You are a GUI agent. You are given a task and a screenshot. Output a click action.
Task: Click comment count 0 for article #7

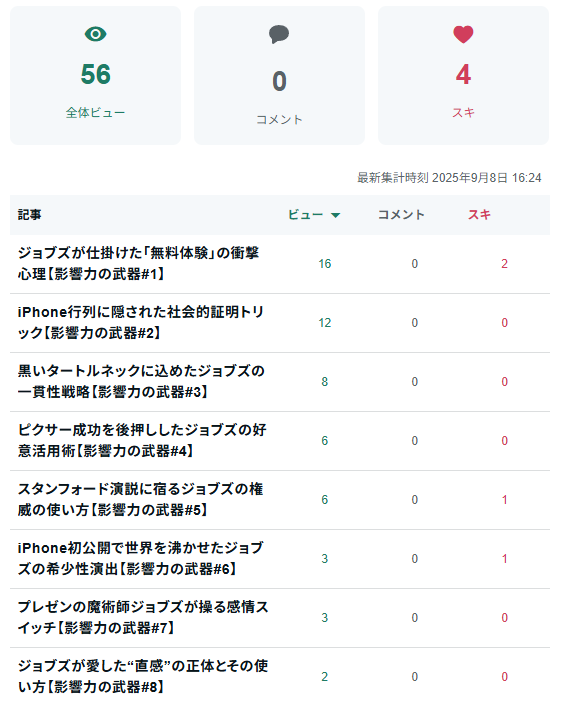415,618
